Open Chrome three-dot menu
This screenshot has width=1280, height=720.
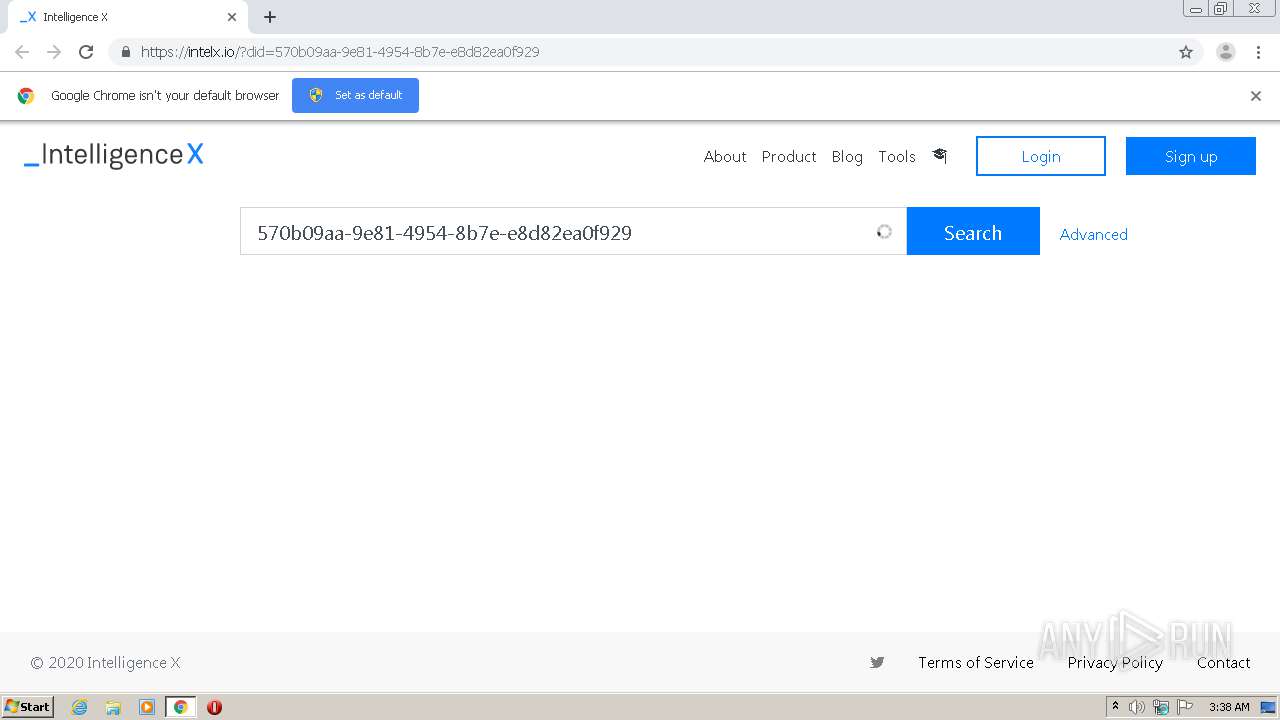[x=1258, y=52]
